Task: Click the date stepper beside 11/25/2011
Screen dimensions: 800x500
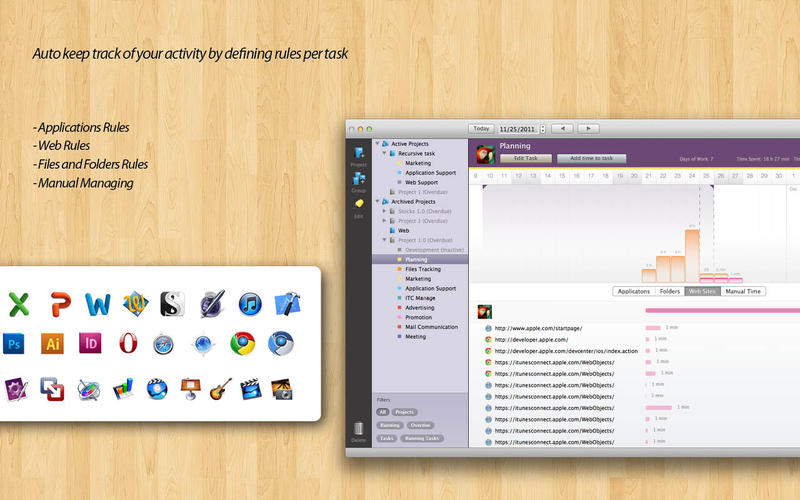Action: (x=541, y=129)
